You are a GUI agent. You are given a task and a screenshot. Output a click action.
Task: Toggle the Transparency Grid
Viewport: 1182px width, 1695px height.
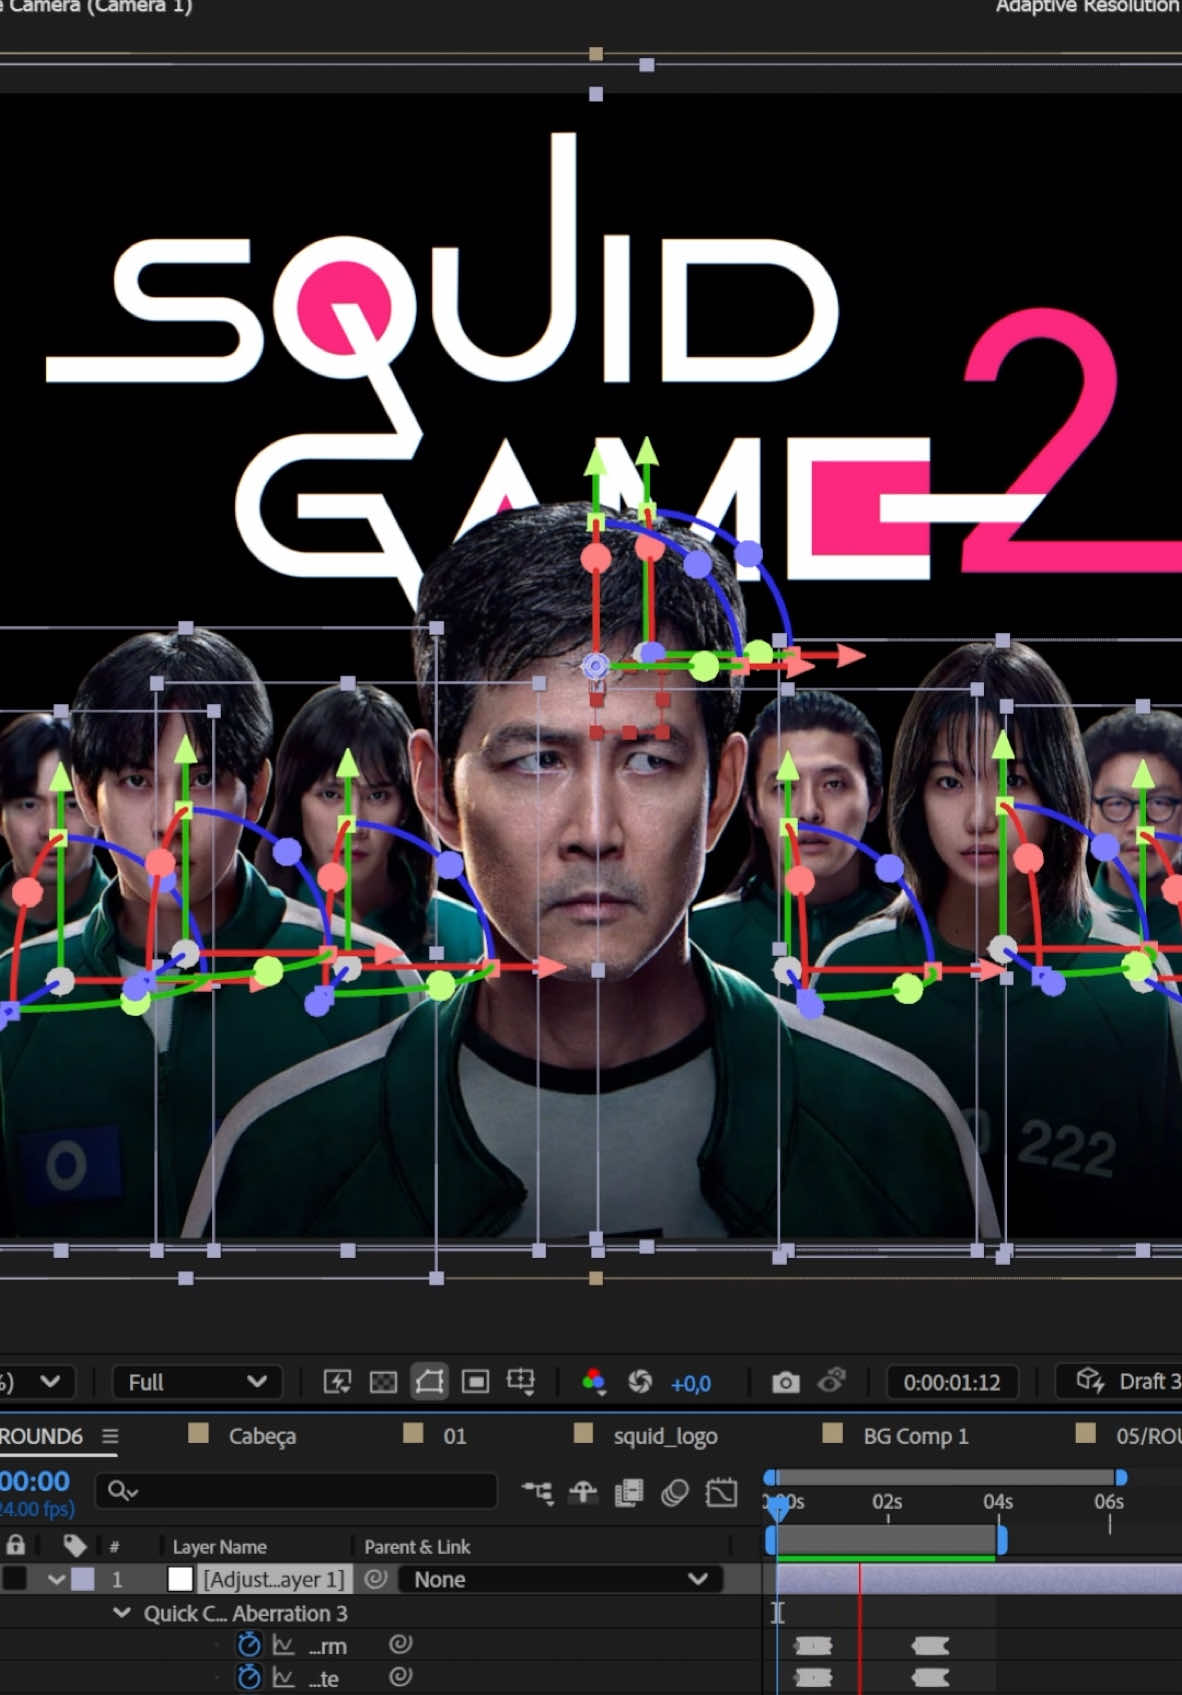click(x=383, y=1382)
